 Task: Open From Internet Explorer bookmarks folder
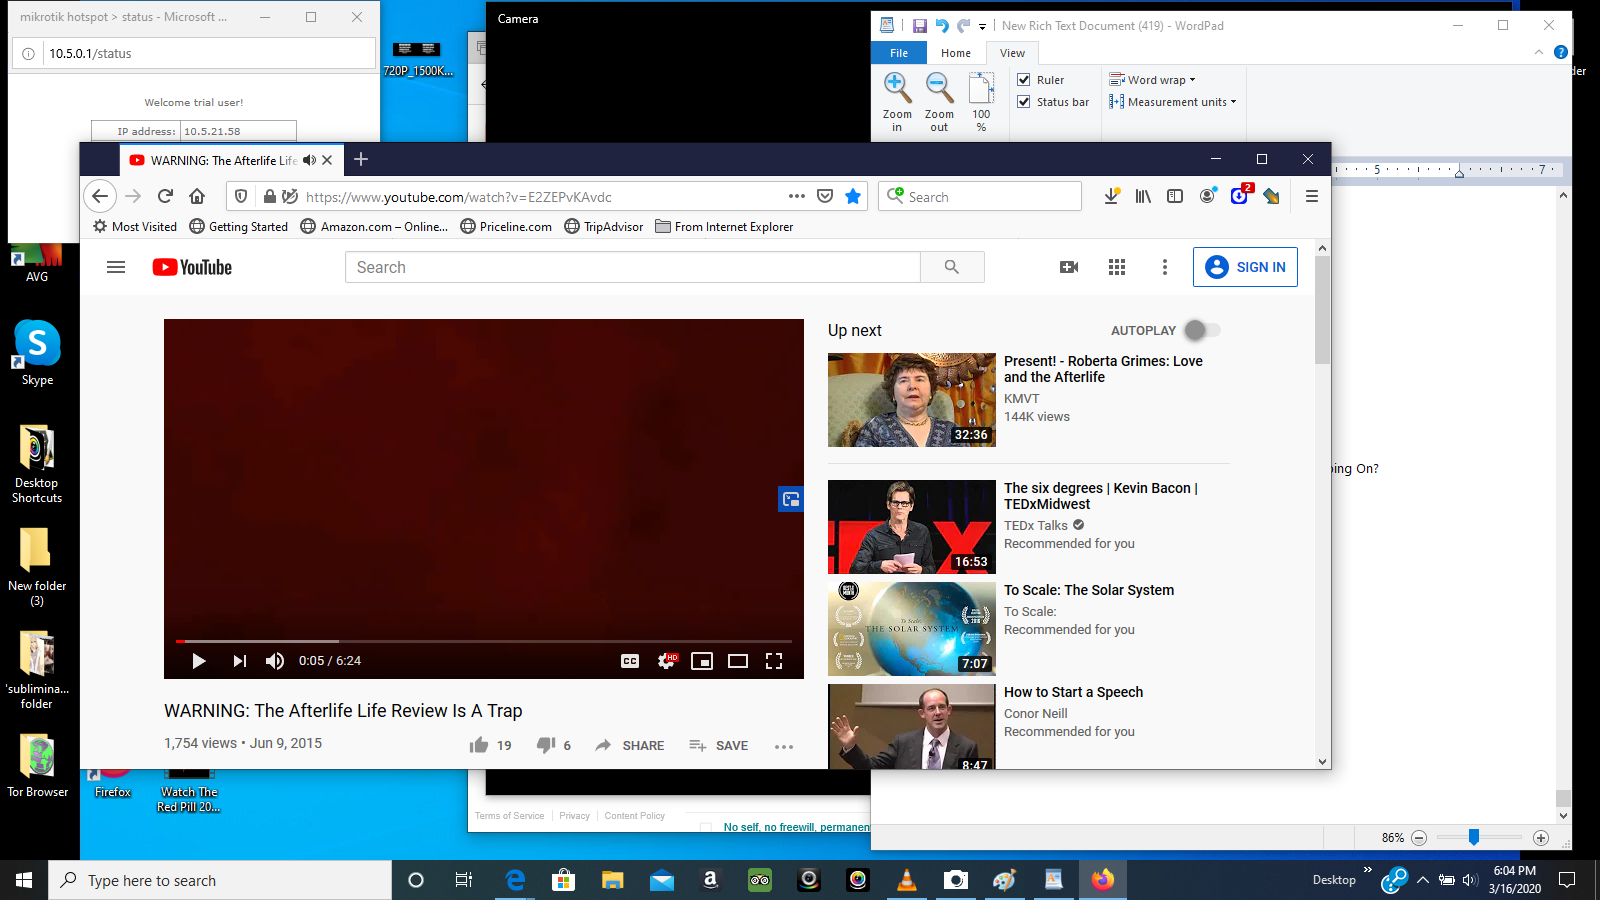pyautogui.click(x=724, y=227)
